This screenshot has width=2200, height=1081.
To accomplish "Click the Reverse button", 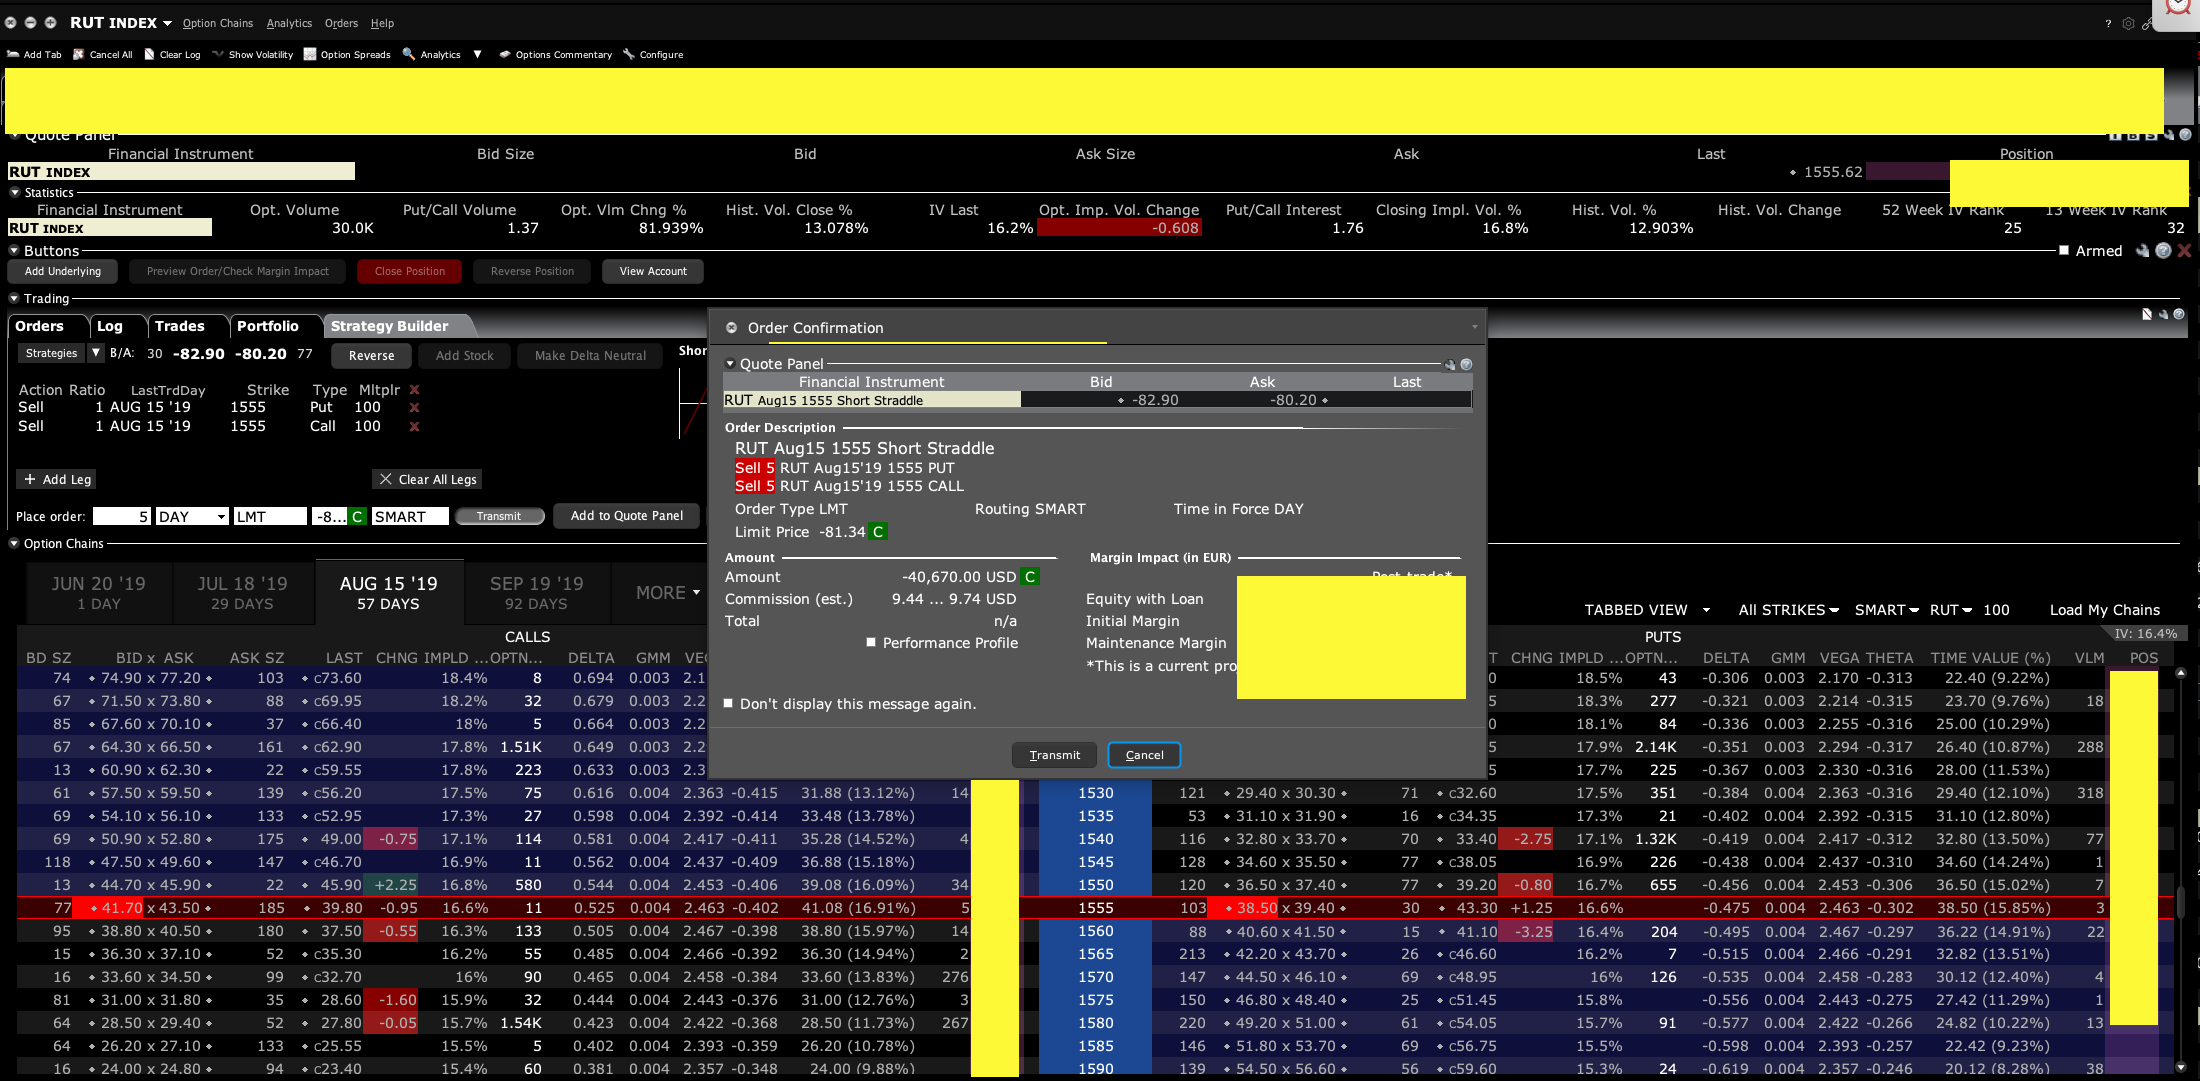I will point(371,356).
